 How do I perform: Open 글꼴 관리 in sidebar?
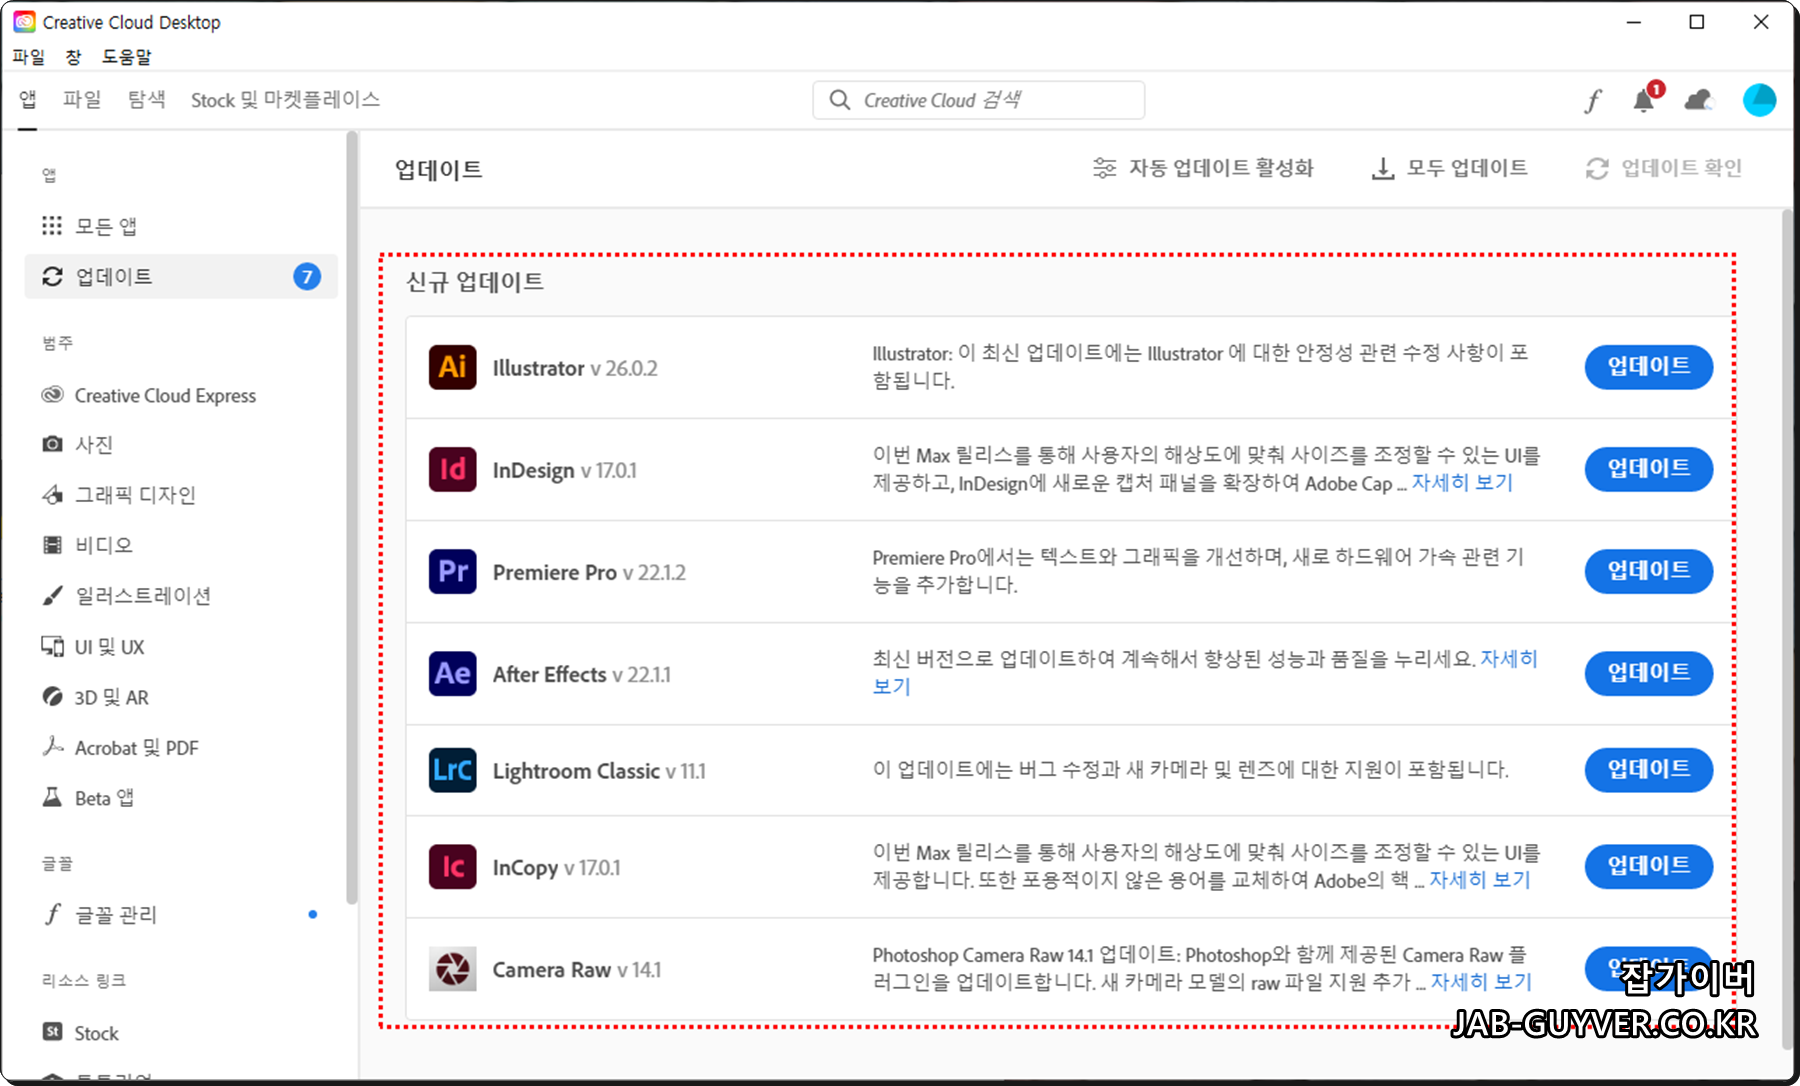[180, 914]
